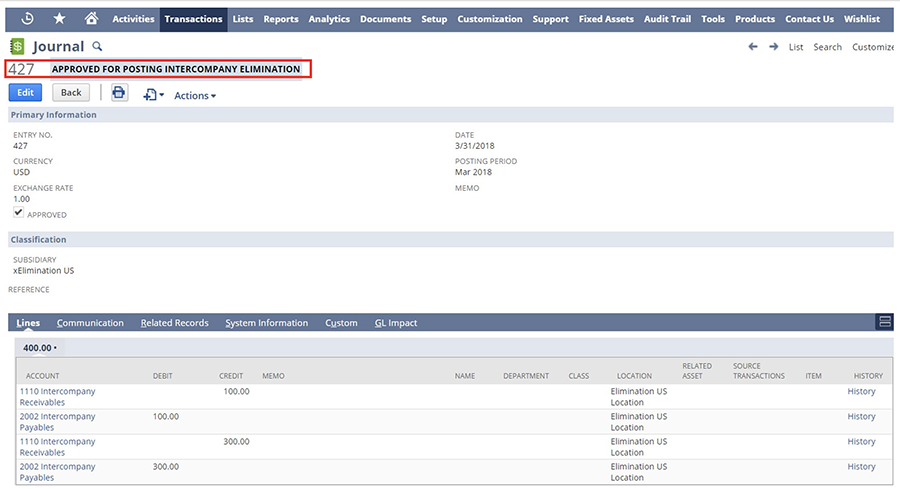Expand the Actions dropdown menu

(x=194, y=96)
